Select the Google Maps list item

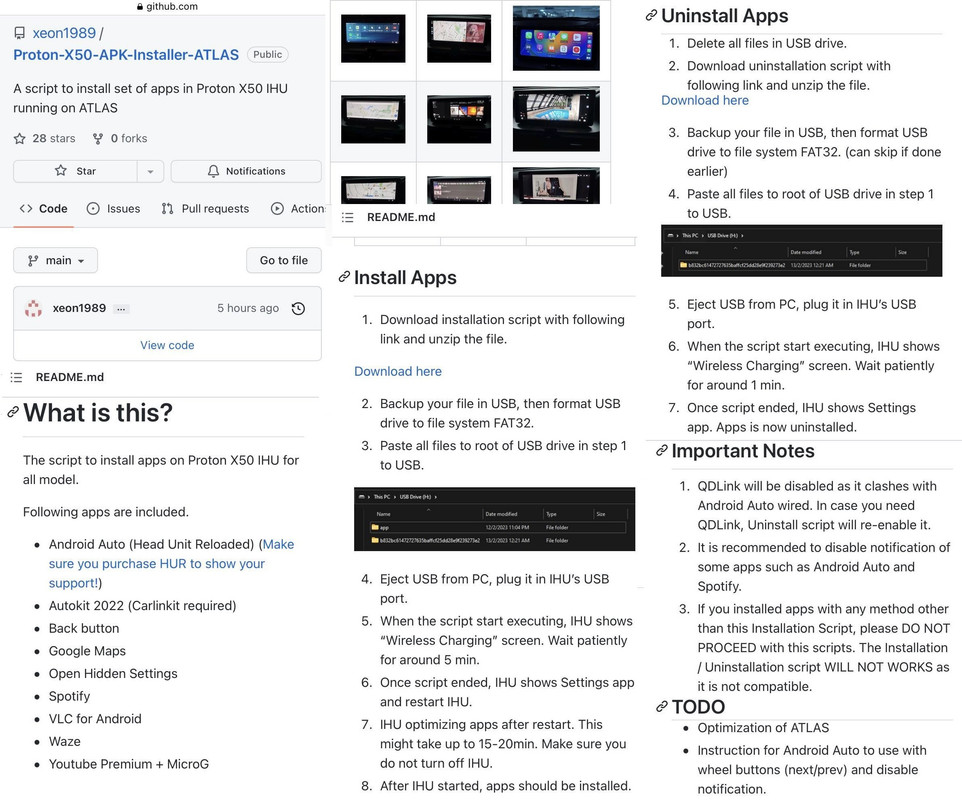pos(87,651)
